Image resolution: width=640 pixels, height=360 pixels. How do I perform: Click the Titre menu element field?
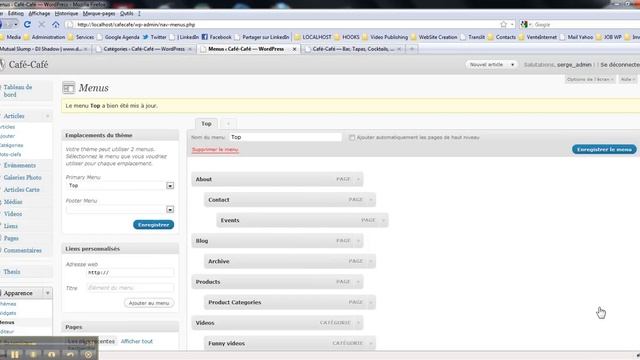130,288
